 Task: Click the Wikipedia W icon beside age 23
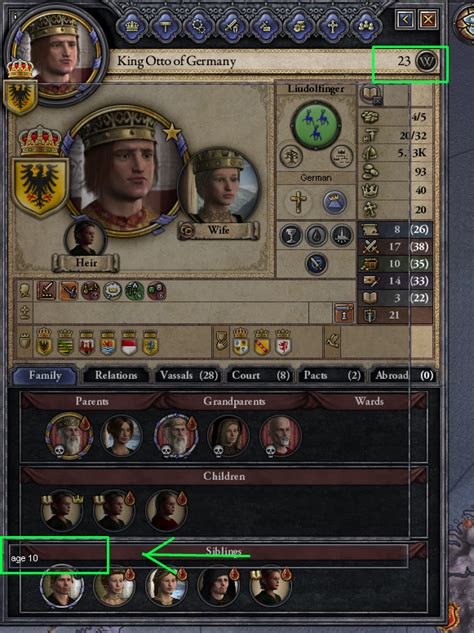tap(426, 62)
